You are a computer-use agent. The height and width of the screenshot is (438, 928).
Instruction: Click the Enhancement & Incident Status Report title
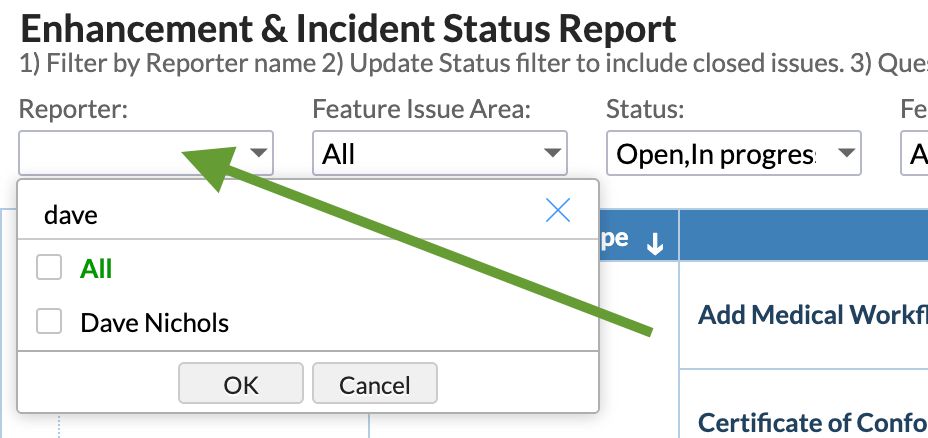pos(348,29)
